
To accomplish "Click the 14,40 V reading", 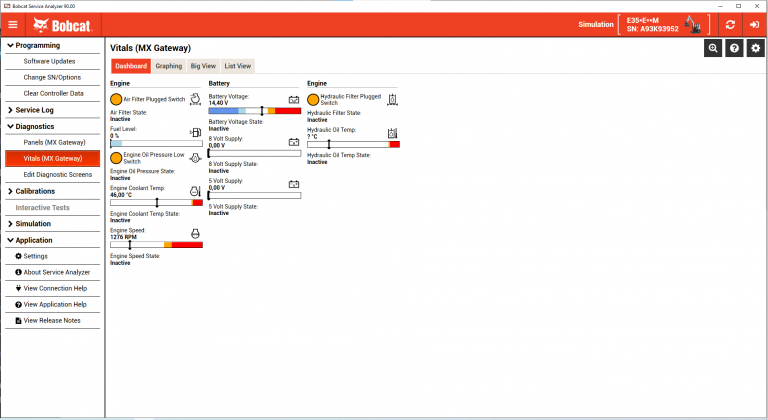I will coord(218,103).
